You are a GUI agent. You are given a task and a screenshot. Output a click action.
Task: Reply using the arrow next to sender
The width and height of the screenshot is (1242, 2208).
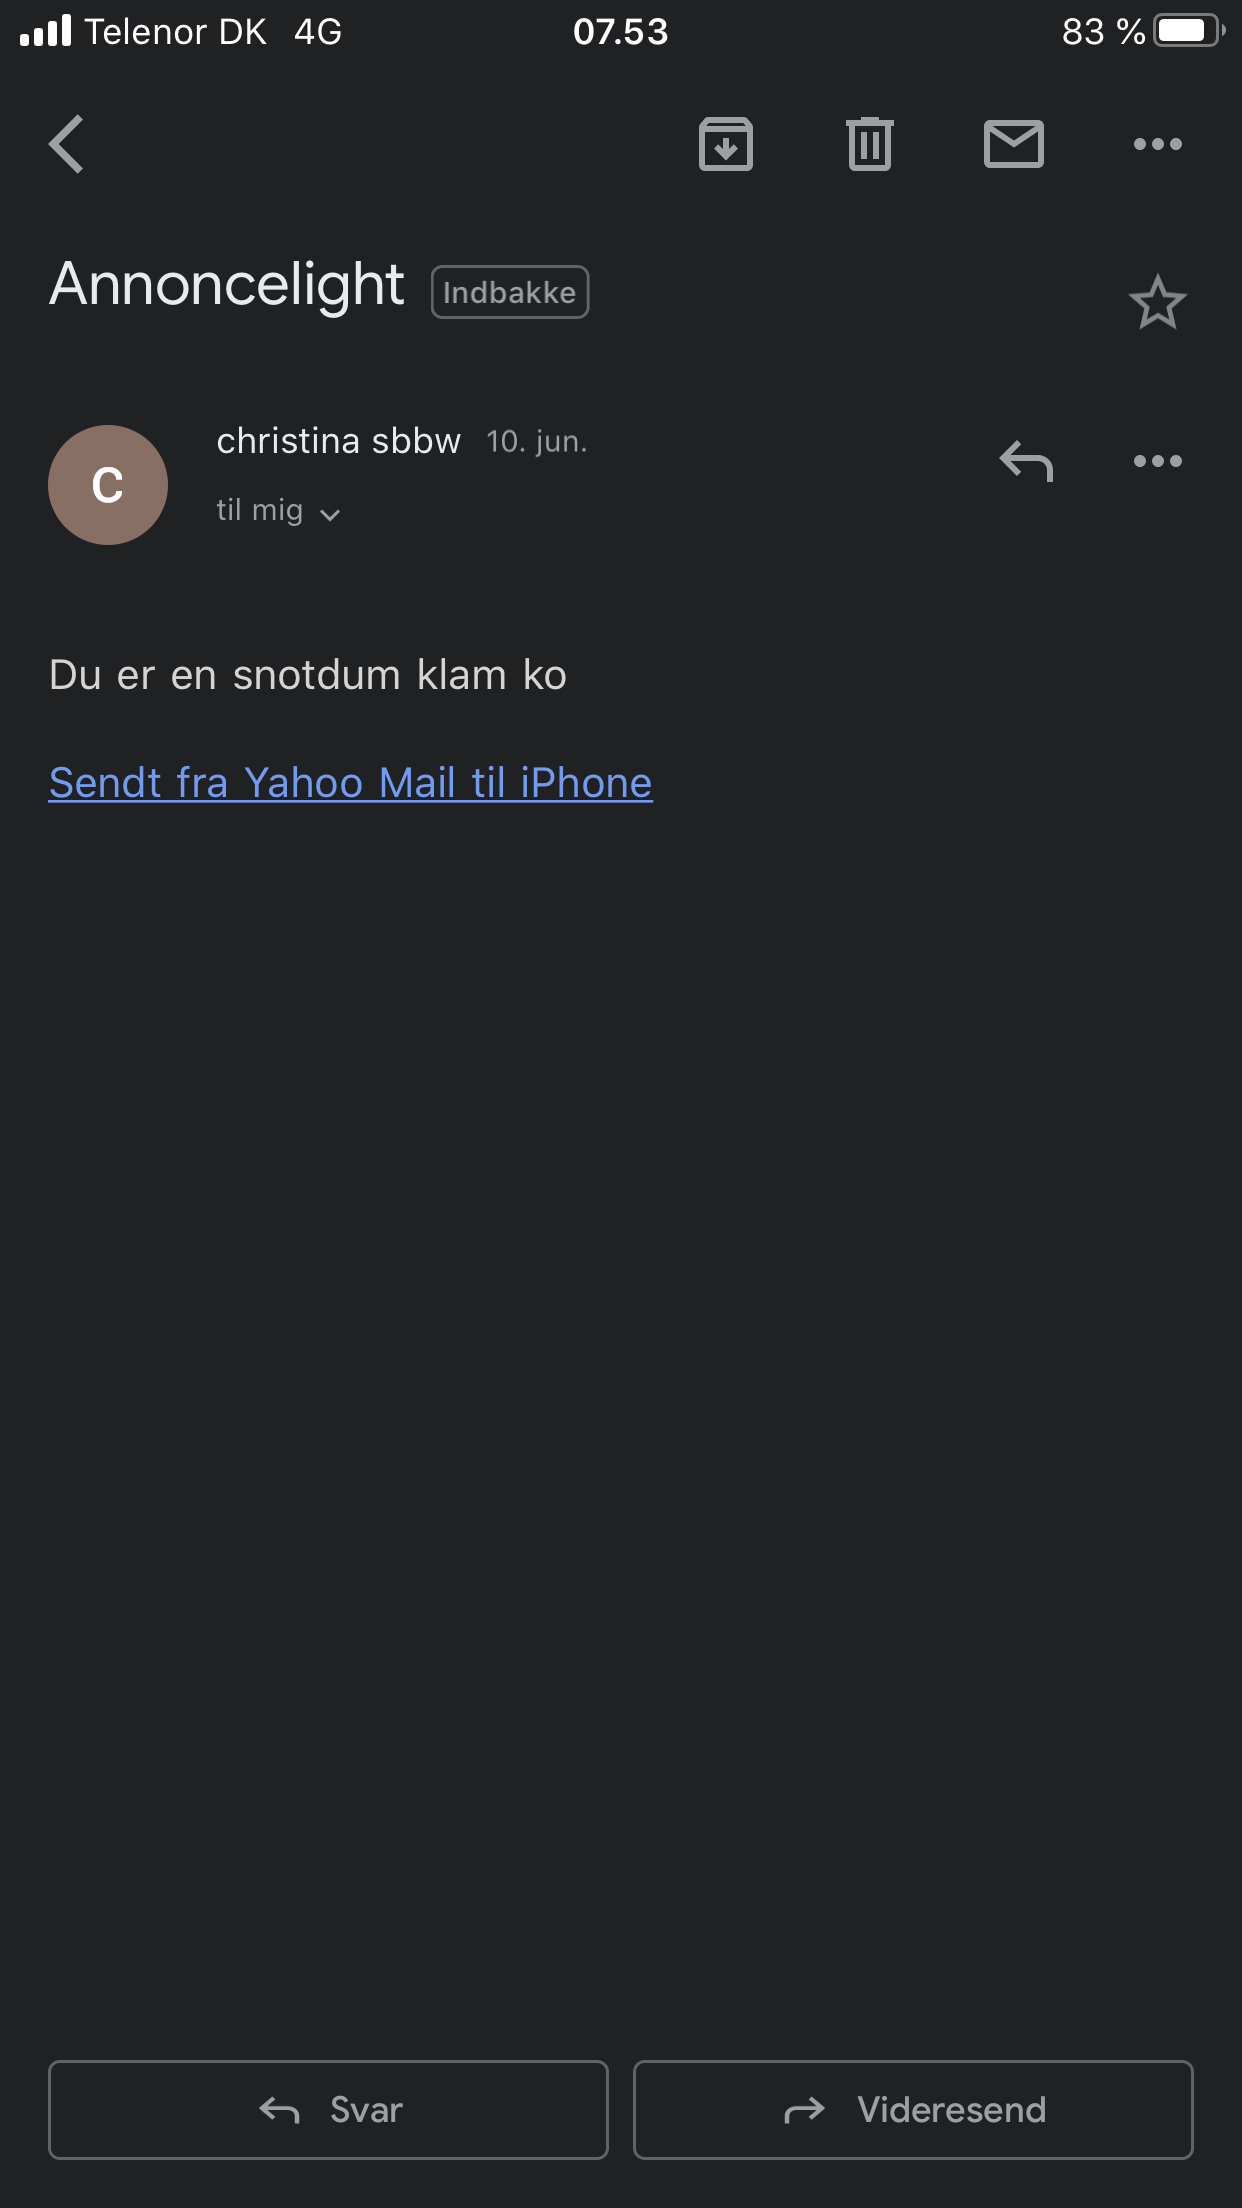1026,461
